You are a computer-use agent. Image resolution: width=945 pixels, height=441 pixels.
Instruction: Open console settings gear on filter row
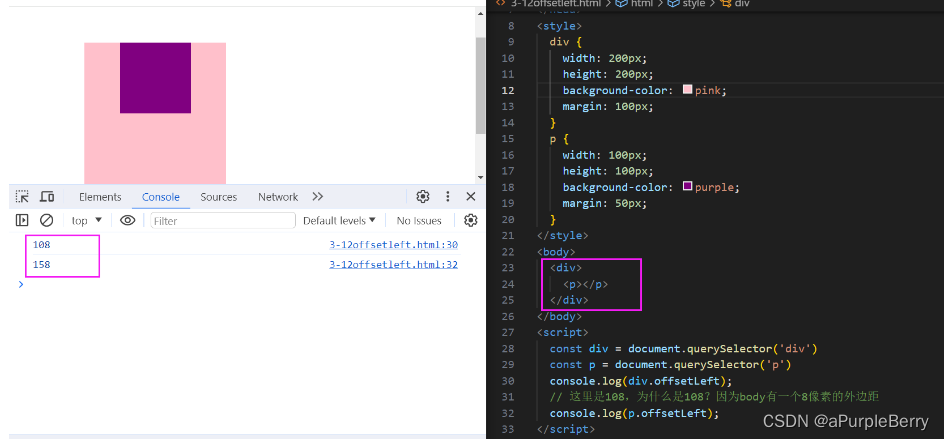coord(471,220)
